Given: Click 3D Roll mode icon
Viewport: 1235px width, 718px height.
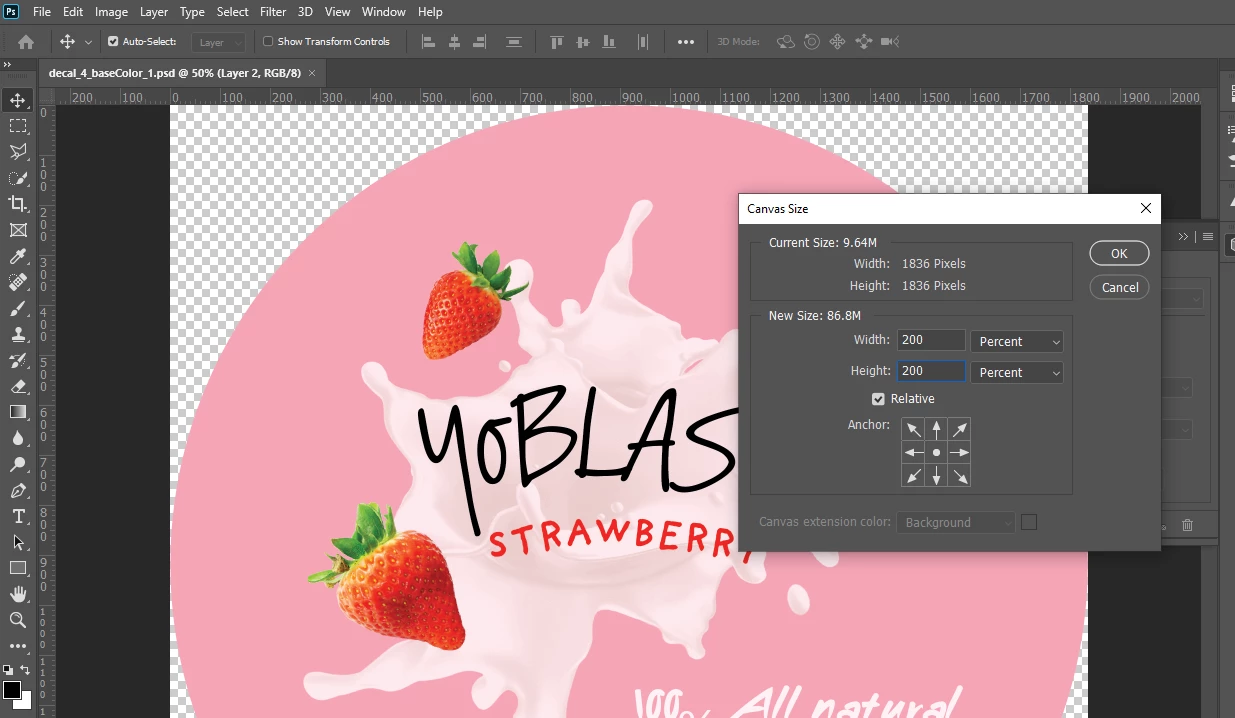Looking at the screenshot, I should pos(812,42).
